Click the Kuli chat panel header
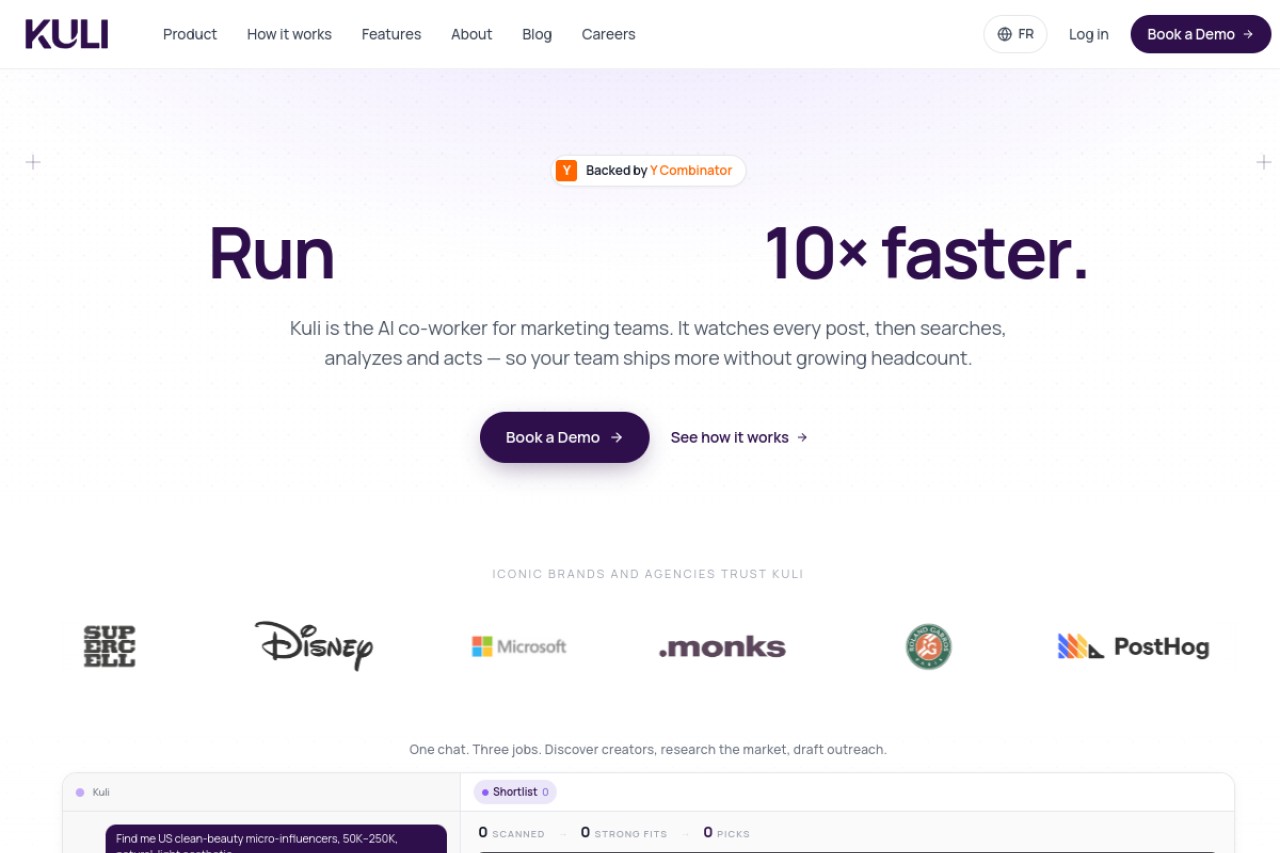 tap(261, 792)
